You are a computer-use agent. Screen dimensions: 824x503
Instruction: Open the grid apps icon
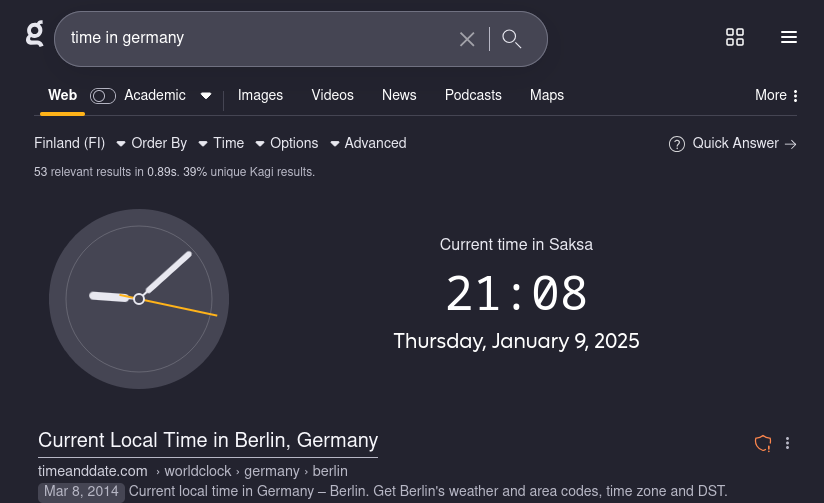coord(735,38)
